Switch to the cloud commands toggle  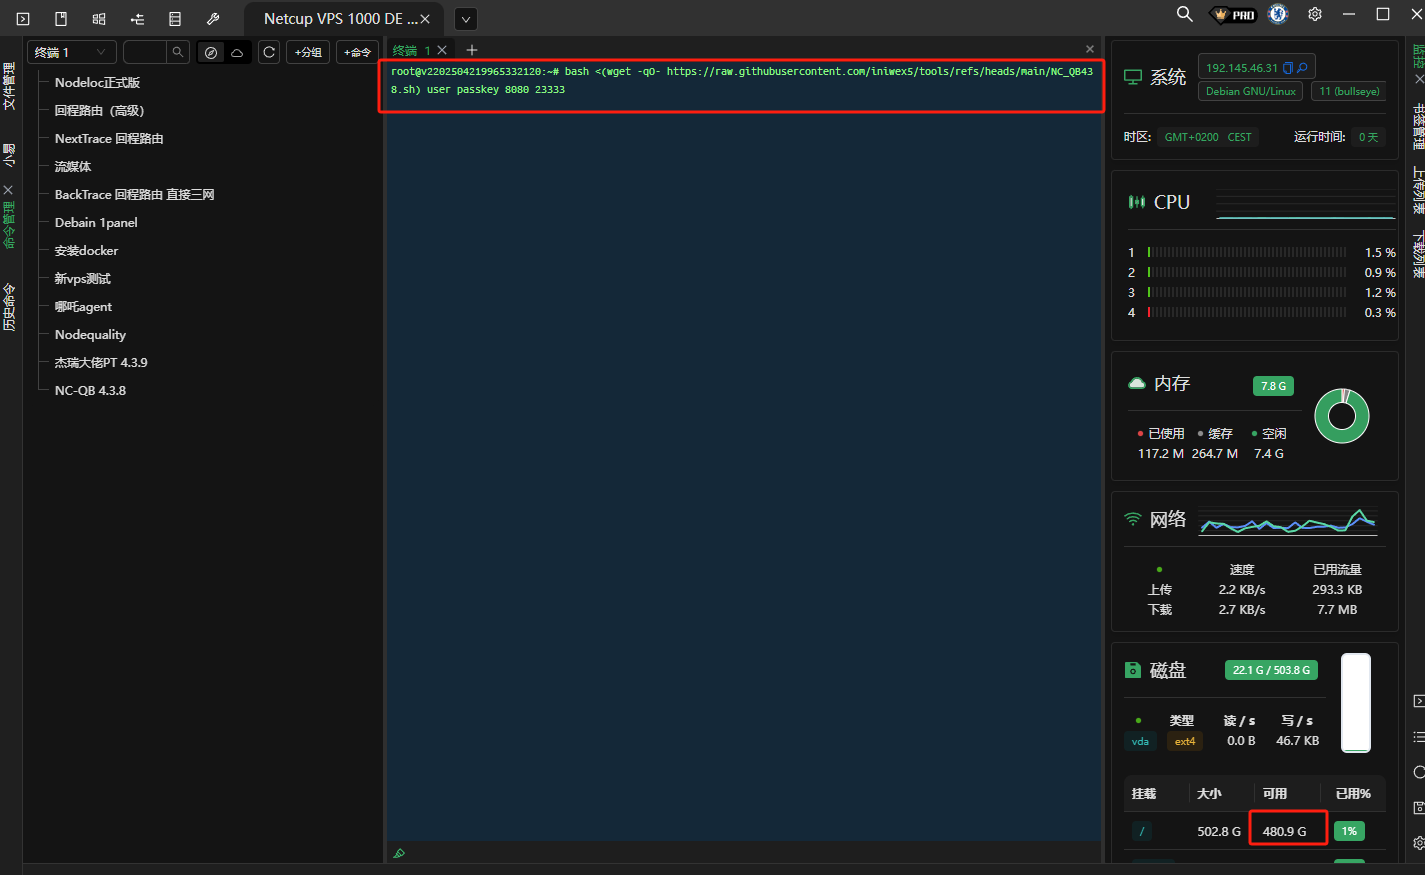click(x=237, y=52)
